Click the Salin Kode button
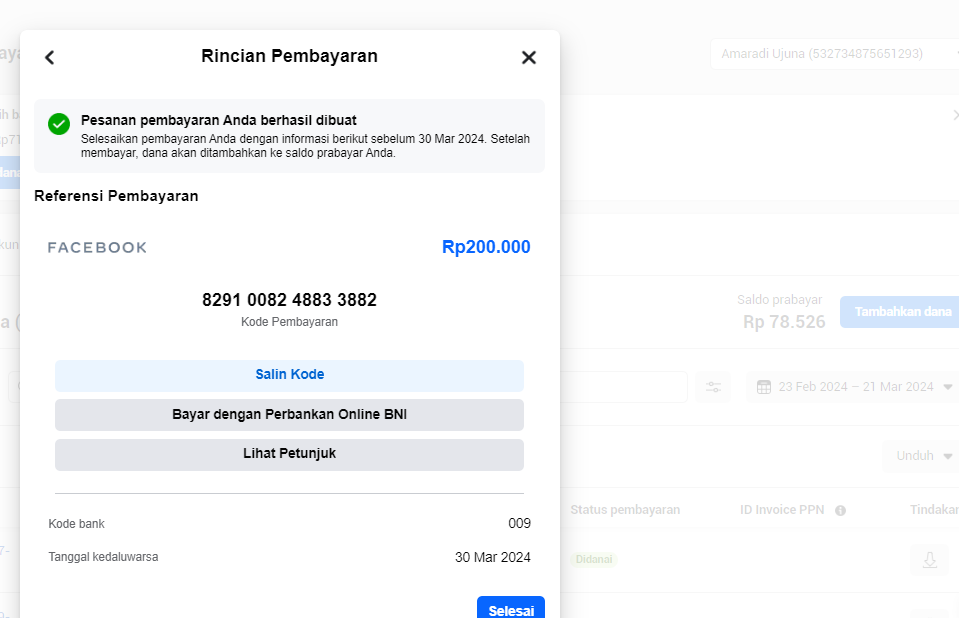The width and height of the screenshot is (959, 618). coord(289,376)
